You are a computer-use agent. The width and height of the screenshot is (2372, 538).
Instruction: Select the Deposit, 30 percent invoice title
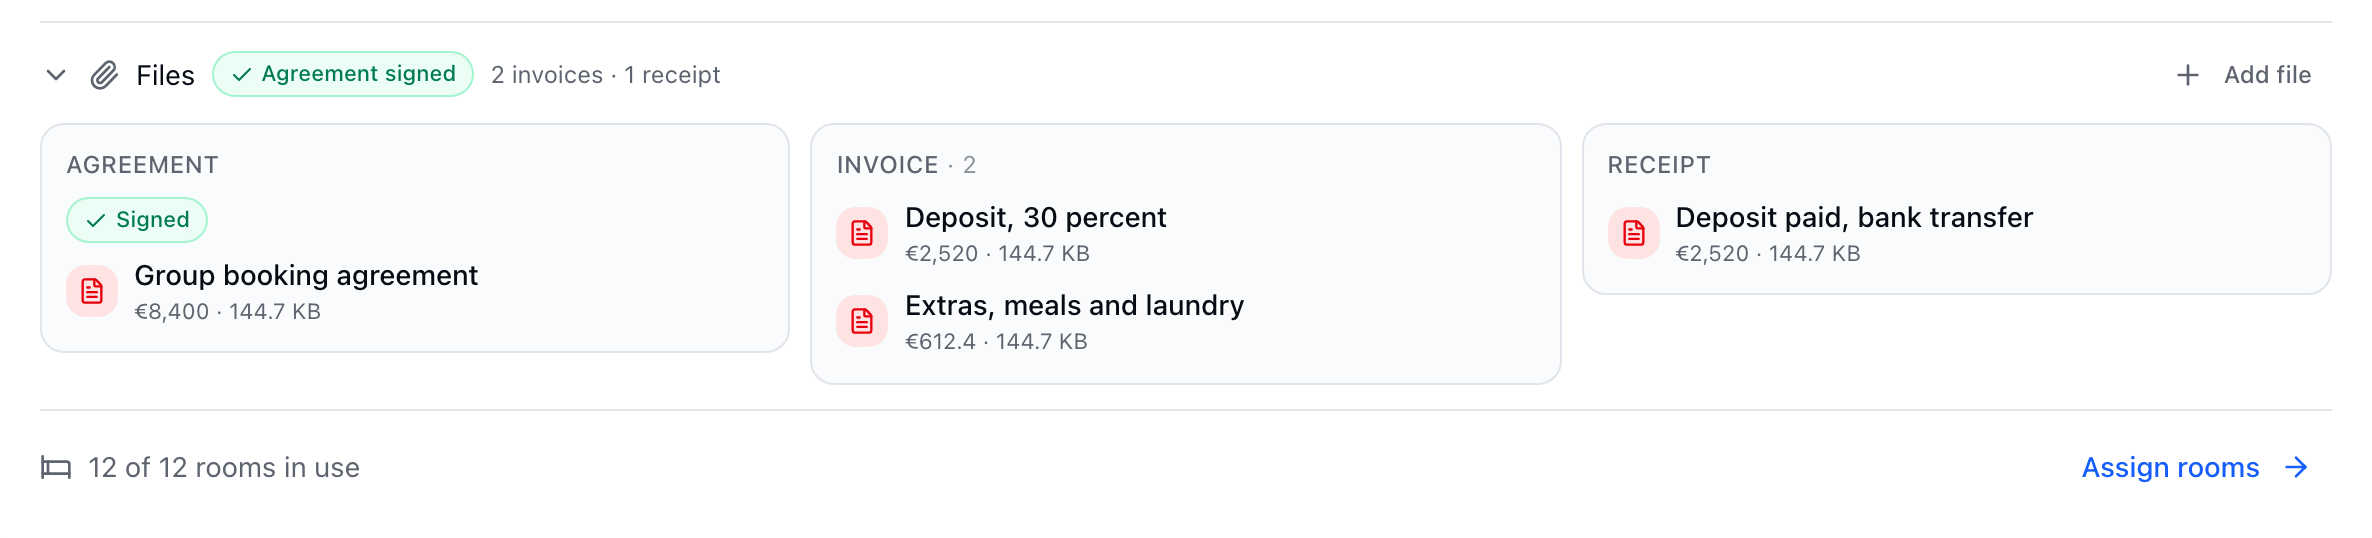[1035, 217]
